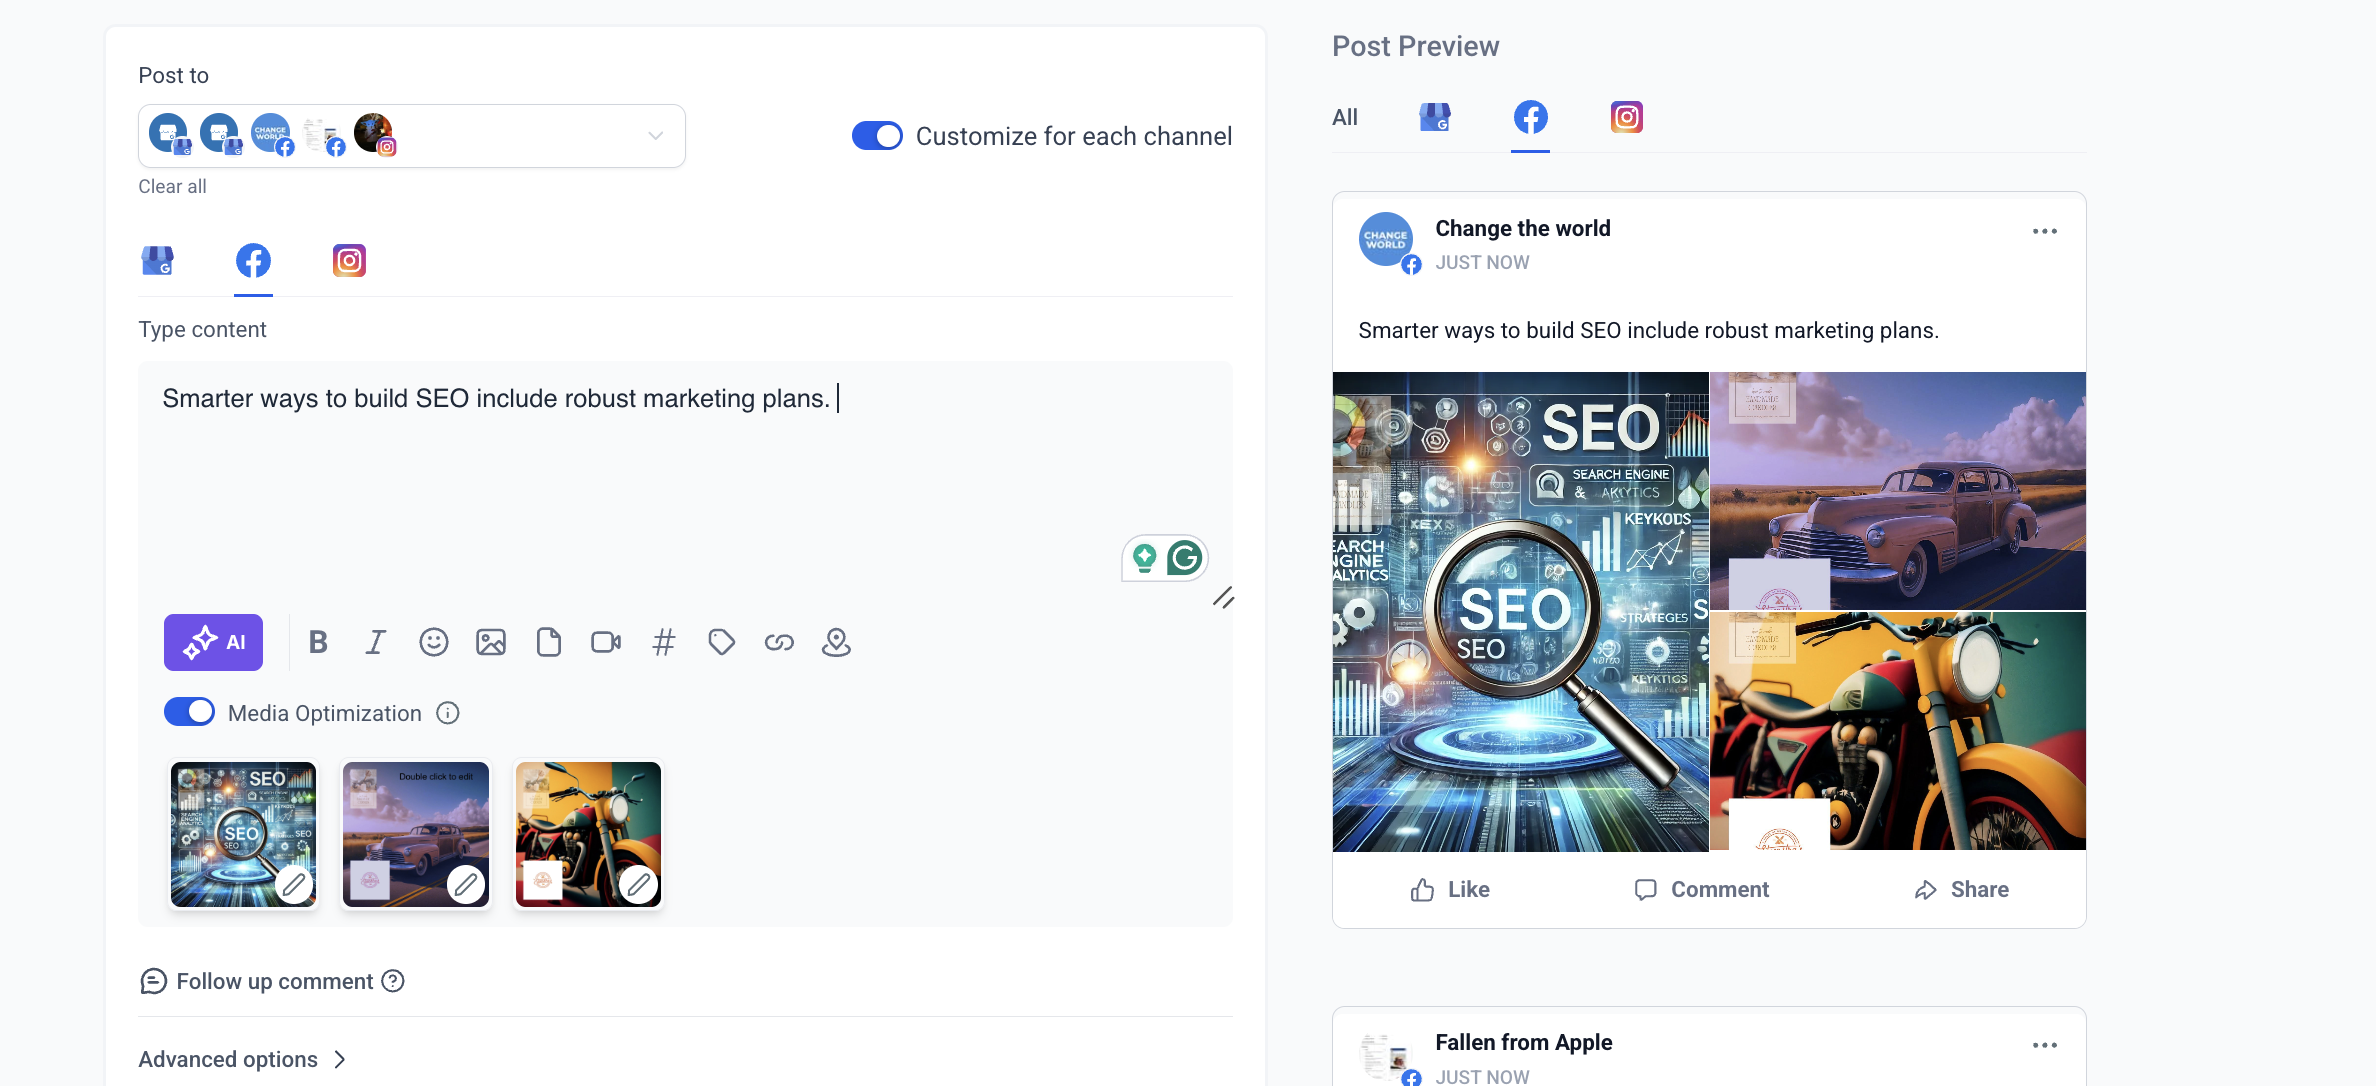Attach a video to the post
This screenshot has width=2376, height=1086.
pyautogui.click(x=605, y=642)
